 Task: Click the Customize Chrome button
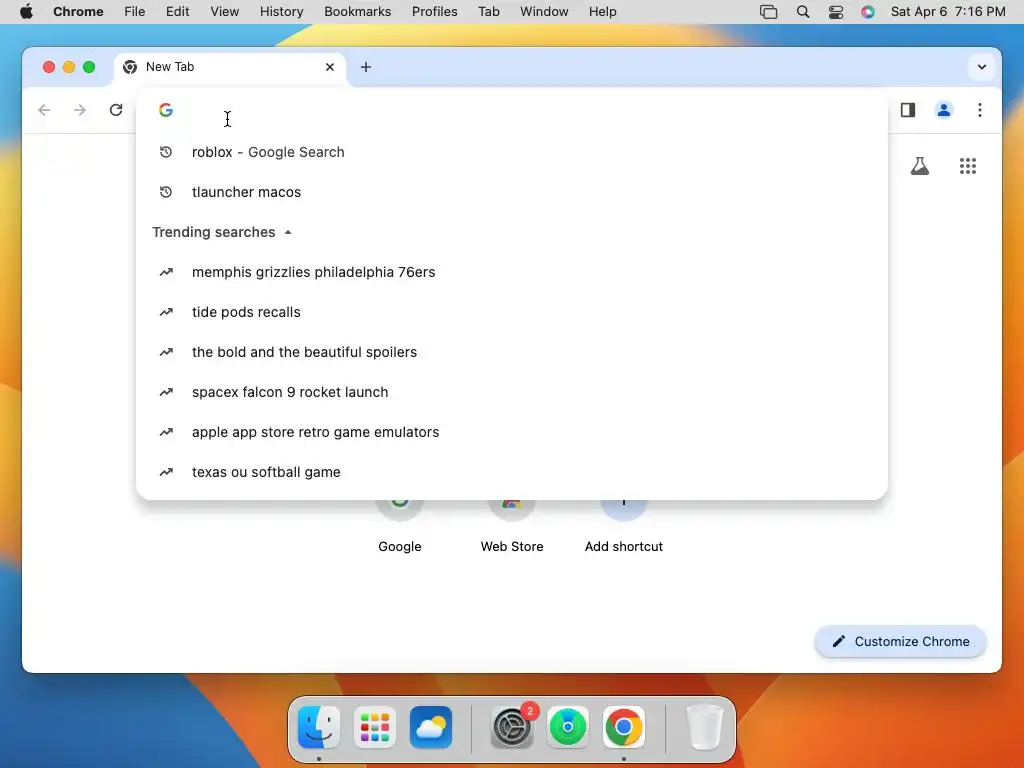[901, 641]
